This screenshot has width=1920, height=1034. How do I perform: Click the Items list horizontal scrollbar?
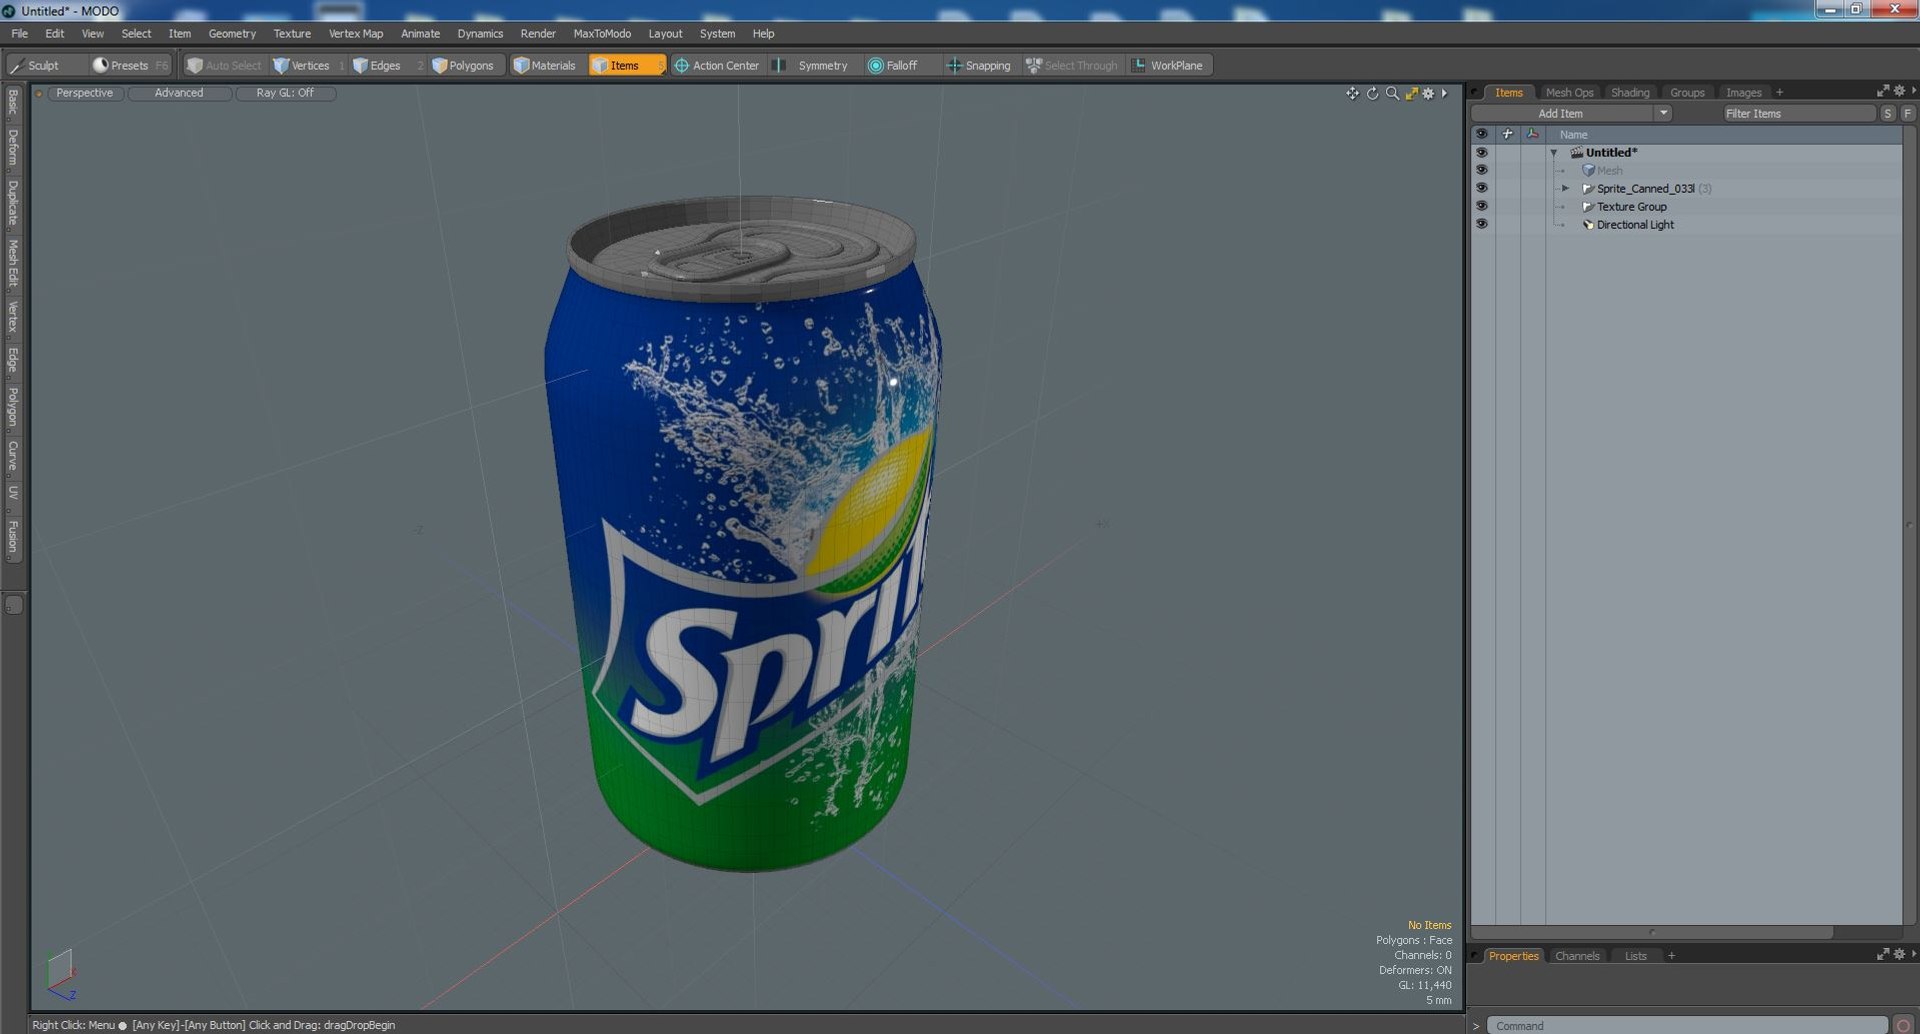click(1652, 932)
